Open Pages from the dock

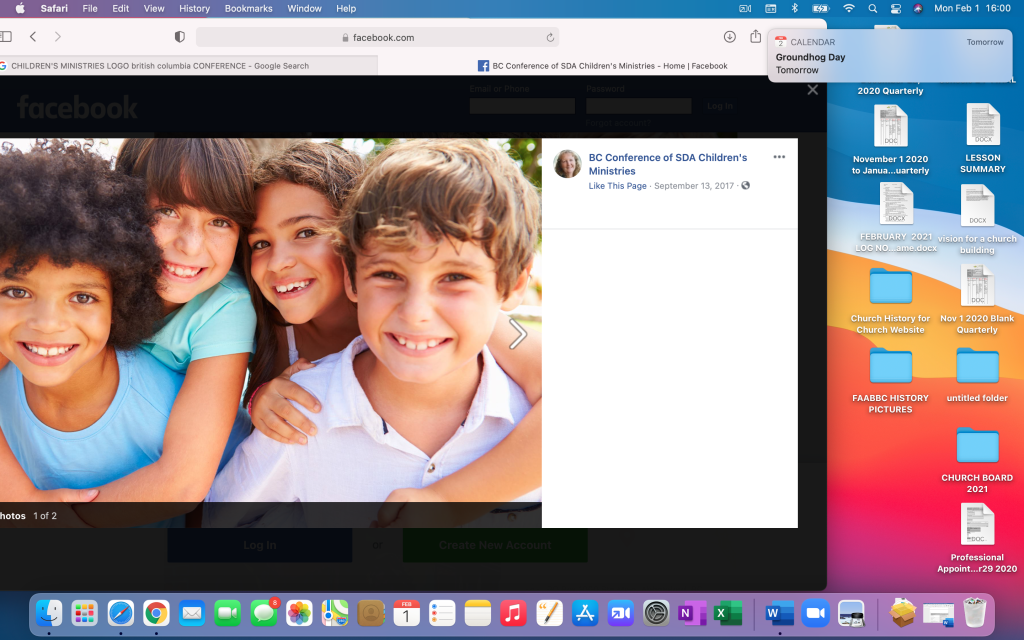(549, 613)
